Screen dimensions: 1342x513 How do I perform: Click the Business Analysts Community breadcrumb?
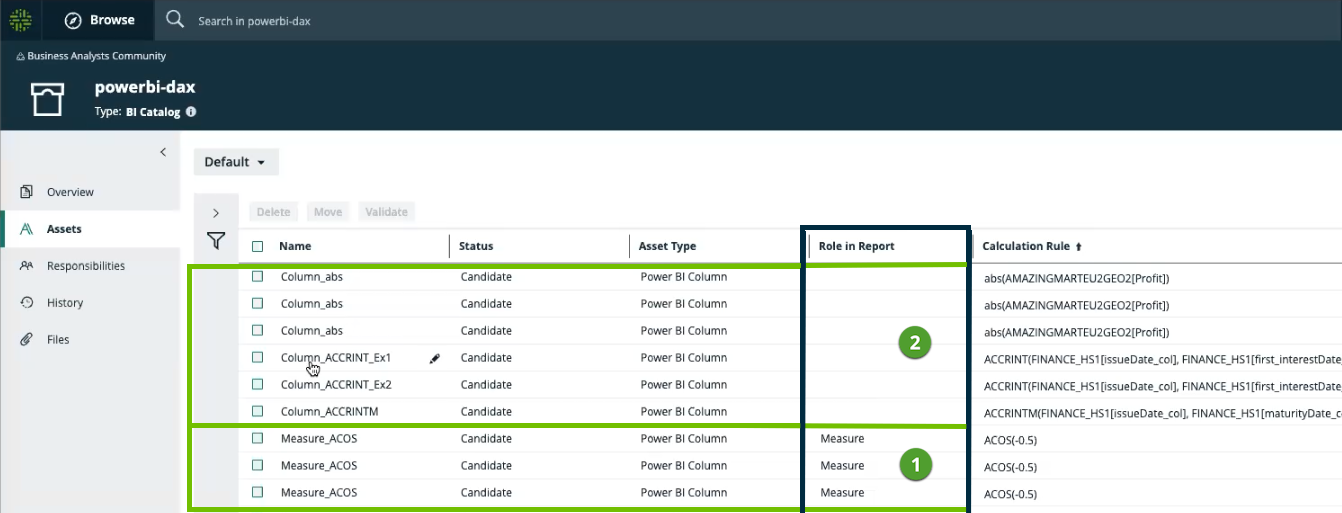96,56
